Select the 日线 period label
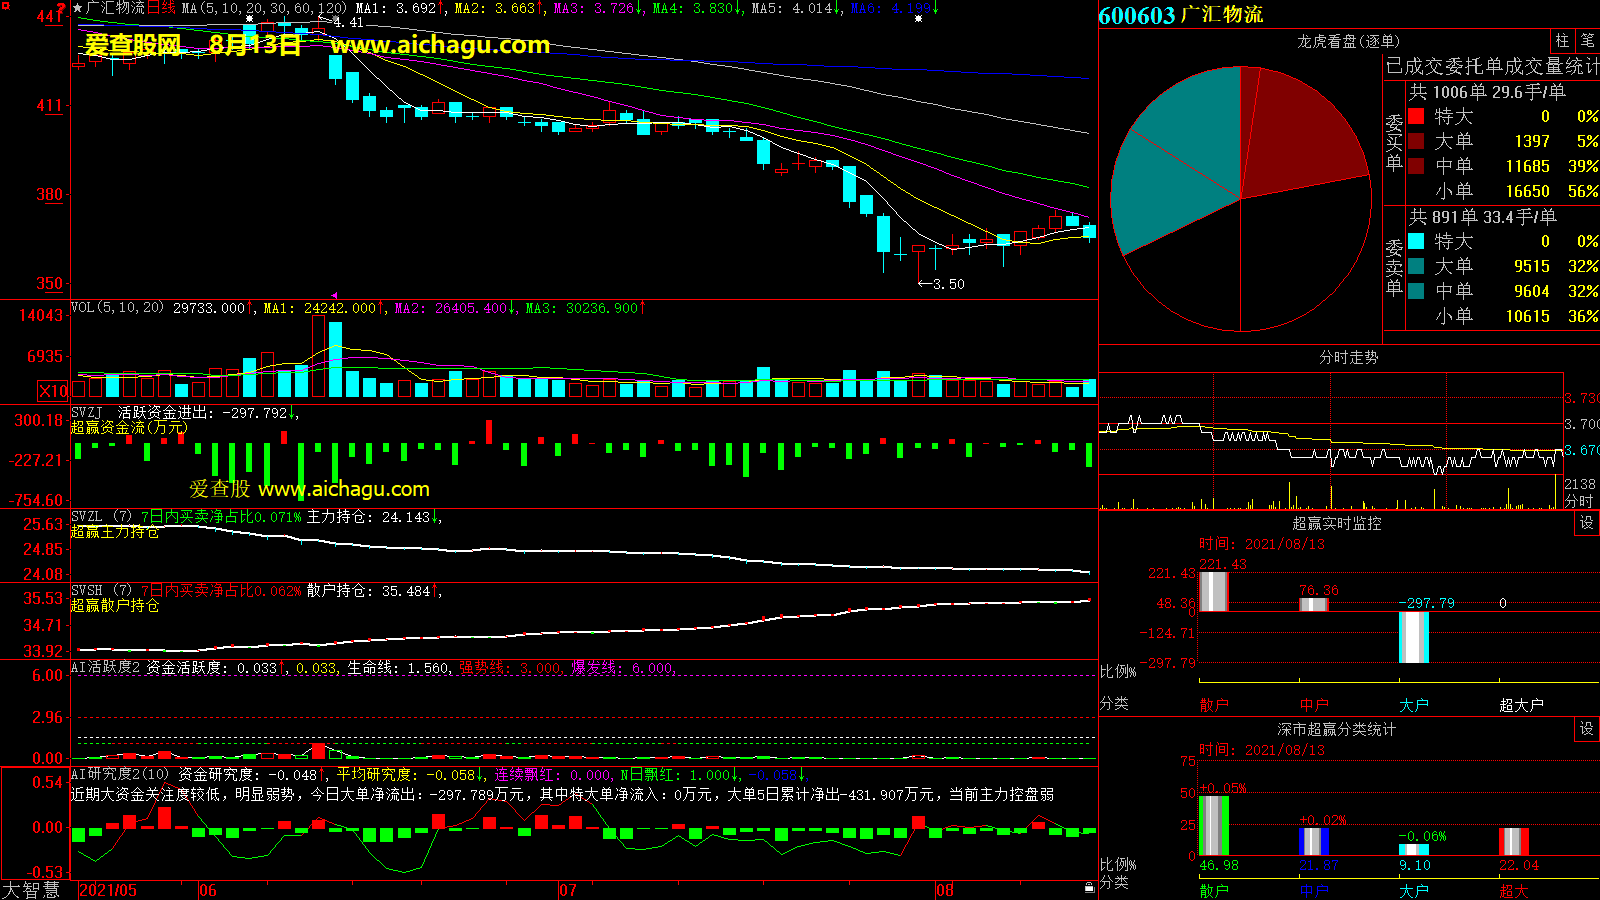Image resolution: width=1600 pixels, height=900 pixels. click(x=161, y=8)
